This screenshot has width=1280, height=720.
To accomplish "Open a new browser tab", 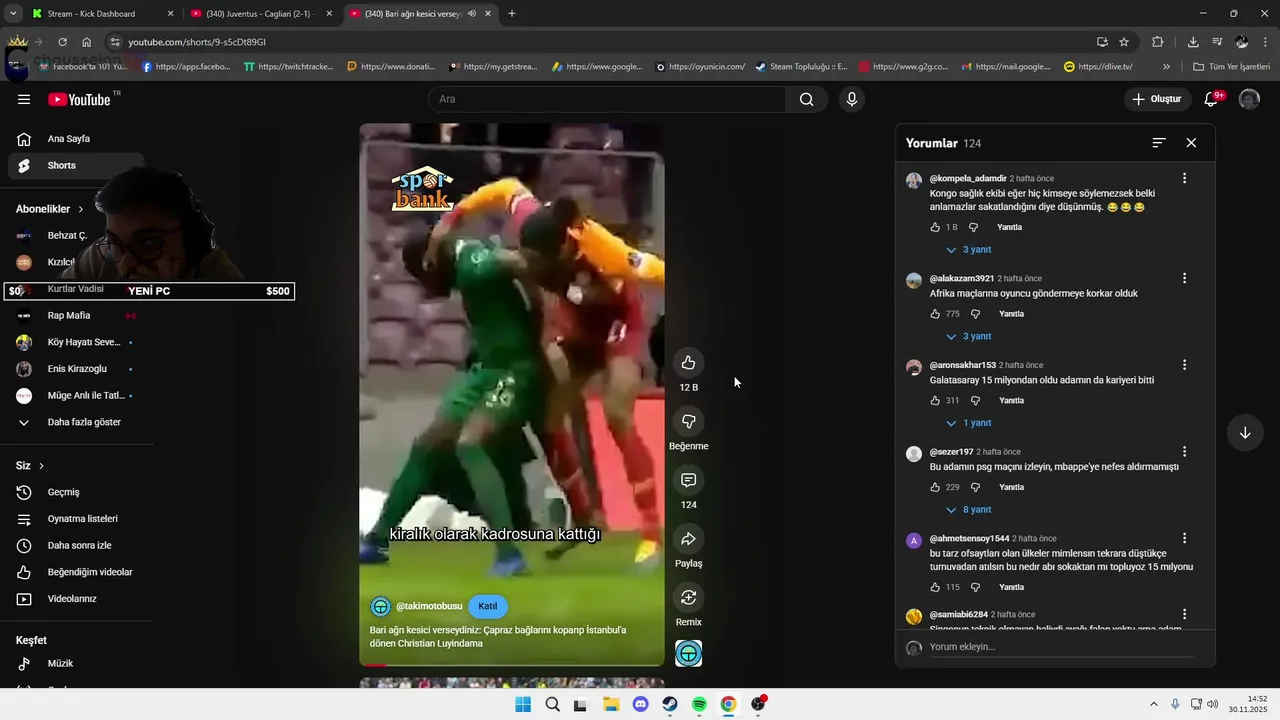I will pyautogui.click(x=512, y=14).
